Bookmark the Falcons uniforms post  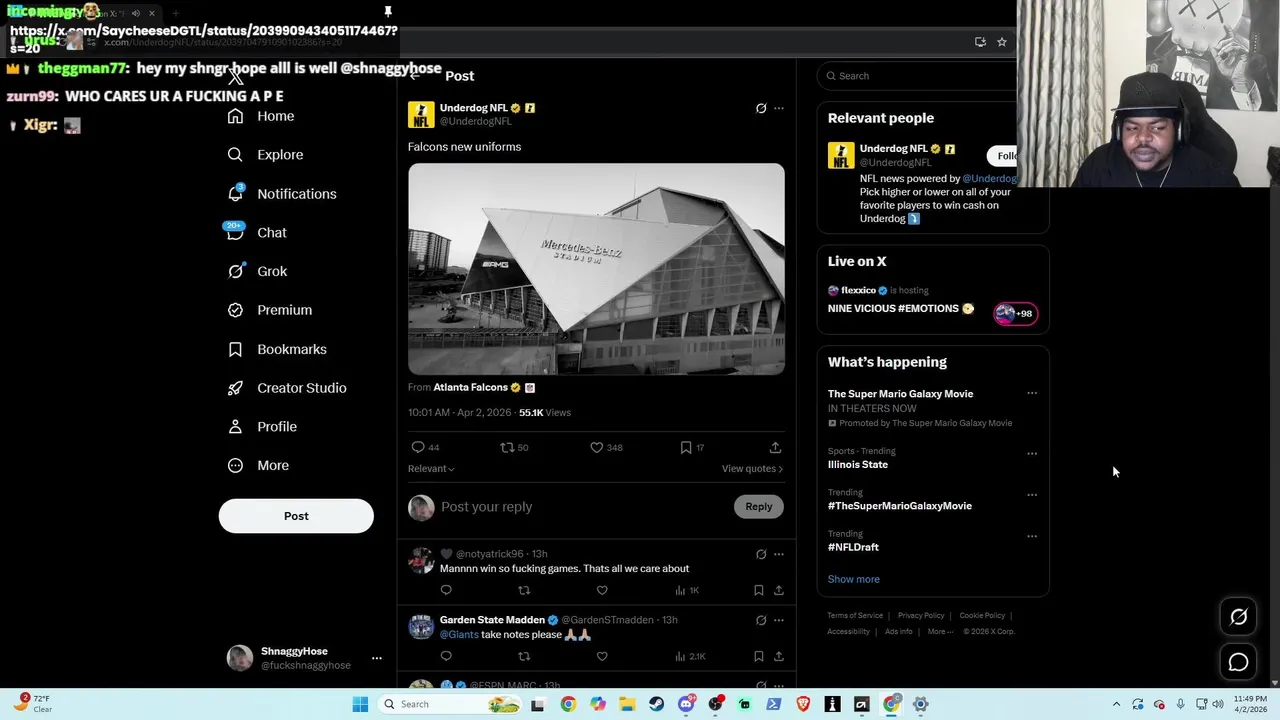pyautogui.click(x=686, y=447)
